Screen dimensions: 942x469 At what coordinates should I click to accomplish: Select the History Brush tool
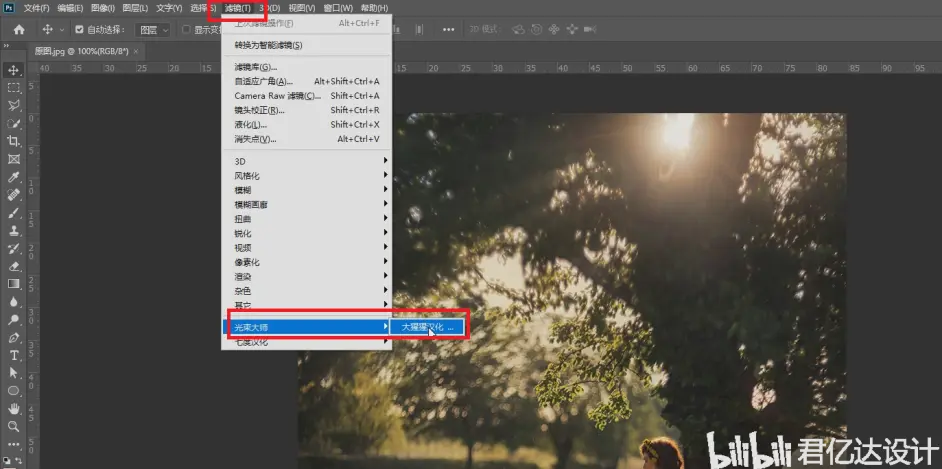(13, 249)
